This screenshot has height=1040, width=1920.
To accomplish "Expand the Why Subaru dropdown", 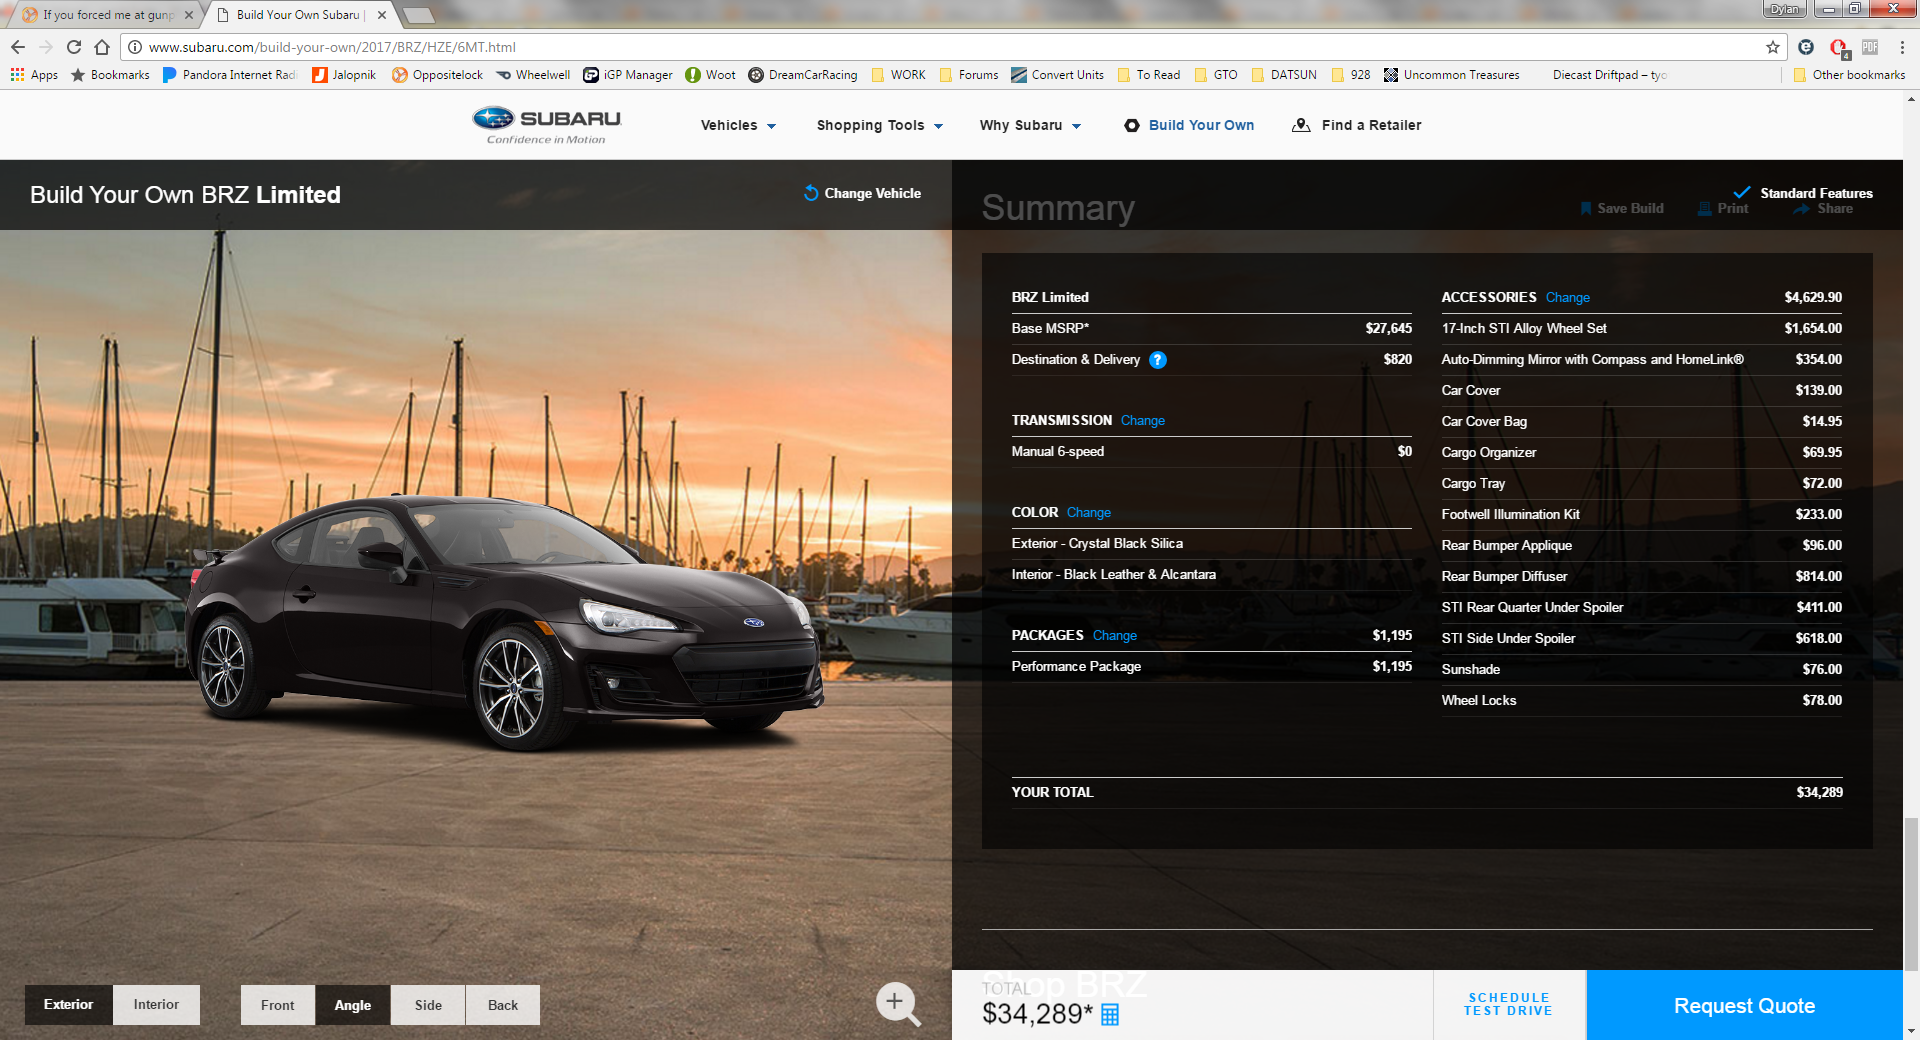I will 1030,125.
